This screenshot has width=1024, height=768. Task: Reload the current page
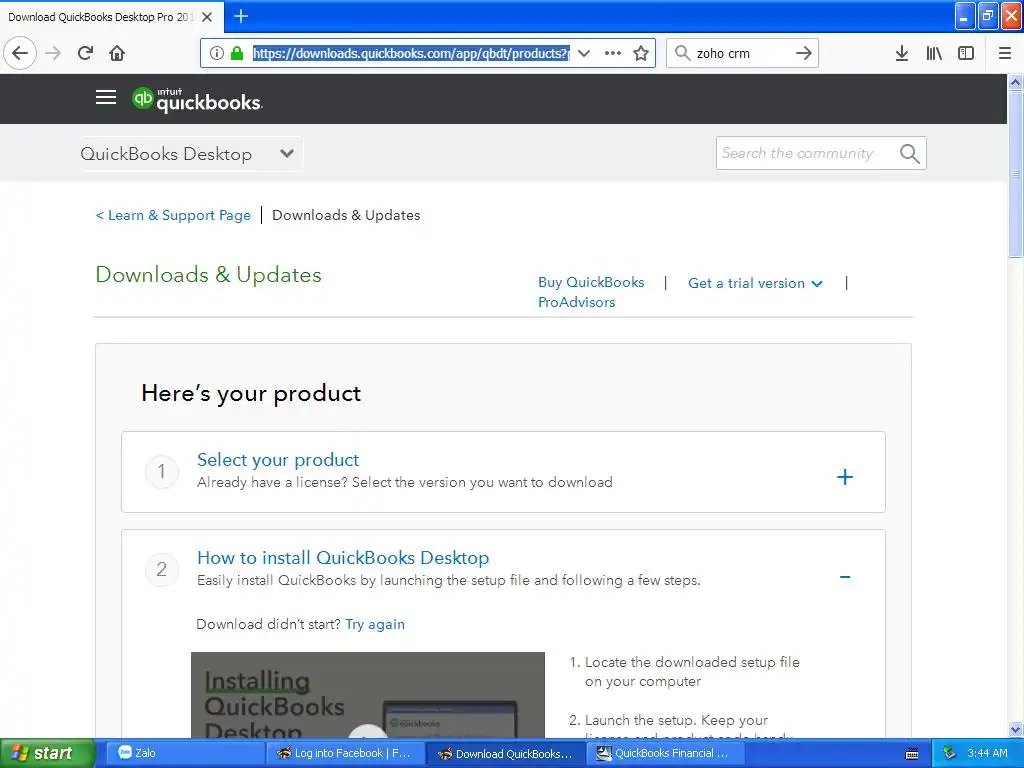(x=86, y=53)
